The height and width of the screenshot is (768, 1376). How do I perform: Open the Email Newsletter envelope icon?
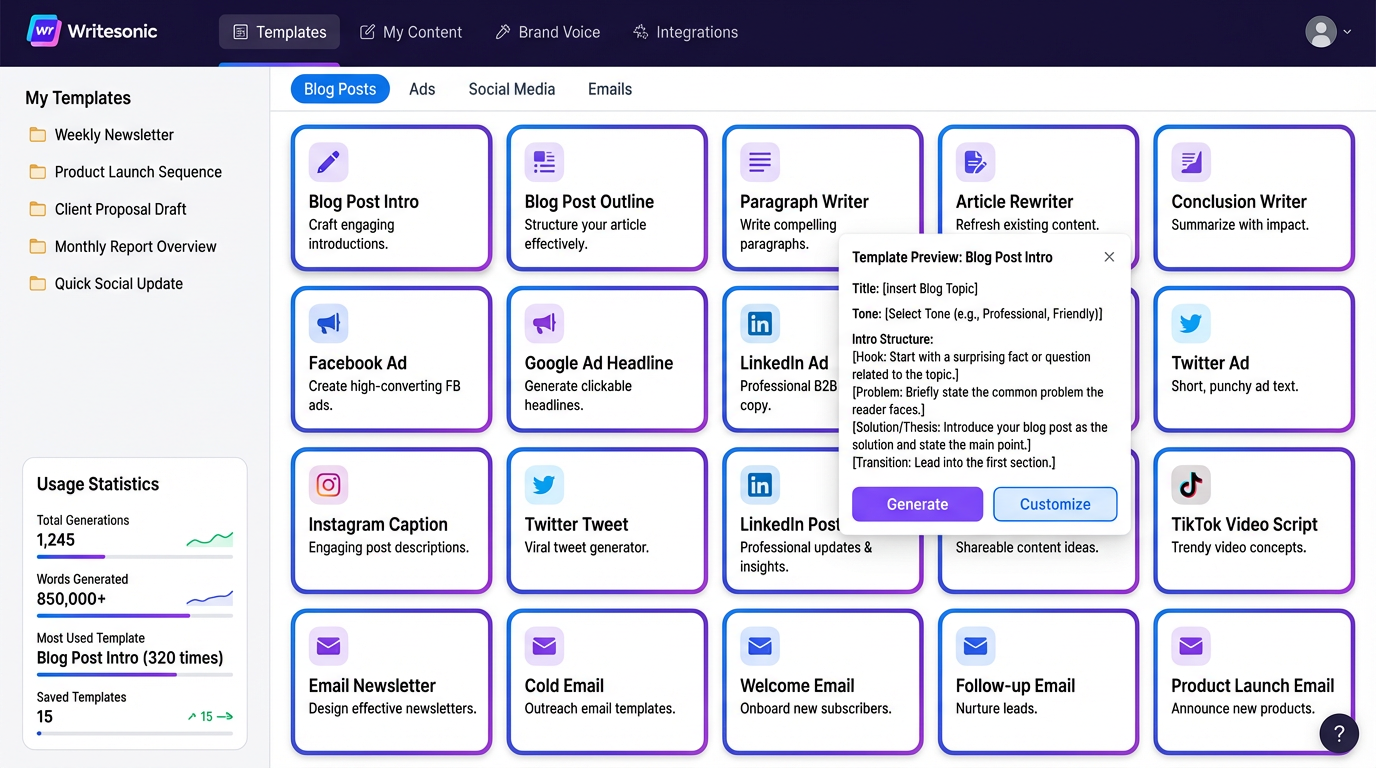pyautogui.click(x=328, y=646)
